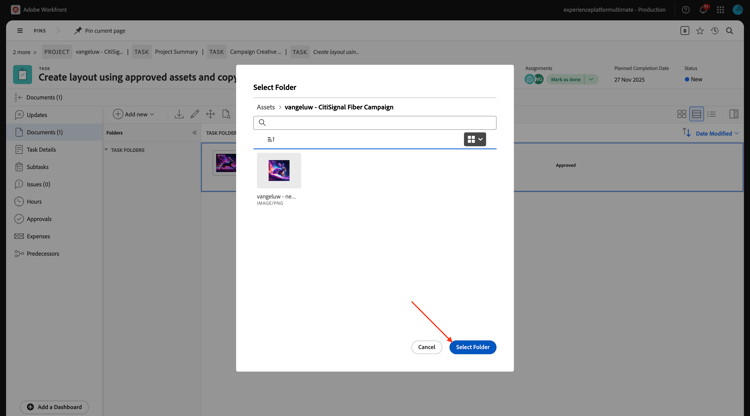Select document thumbnail in background list

(x=224, y=163)
